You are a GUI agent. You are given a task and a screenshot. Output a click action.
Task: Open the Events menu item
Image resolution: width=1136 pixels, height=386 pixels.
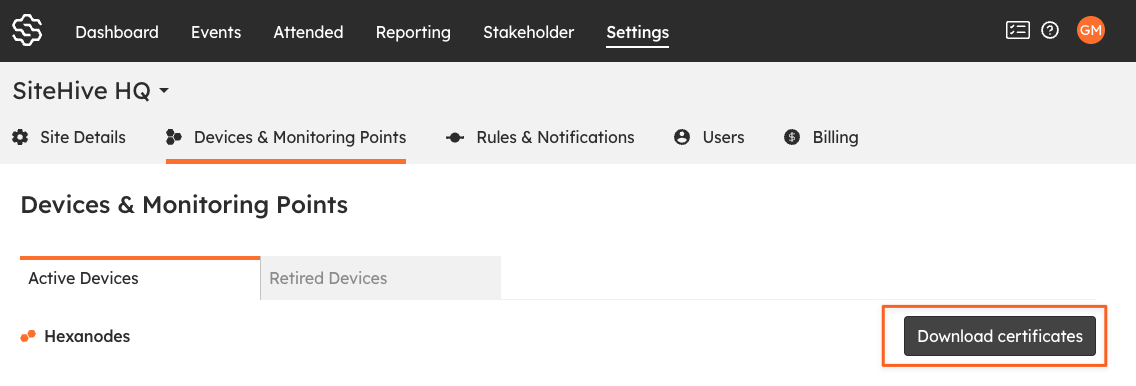216,32
